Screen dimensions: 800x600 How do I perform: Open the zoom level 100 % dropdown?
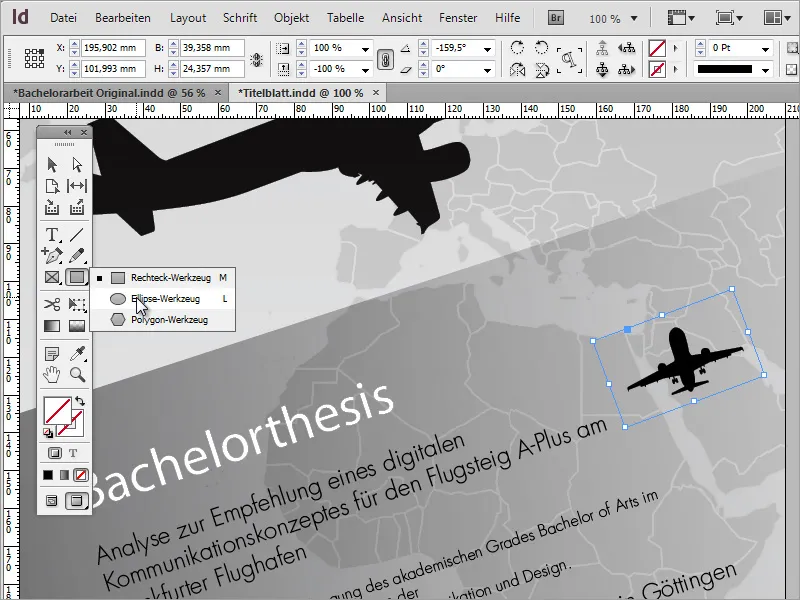(634, 18)
